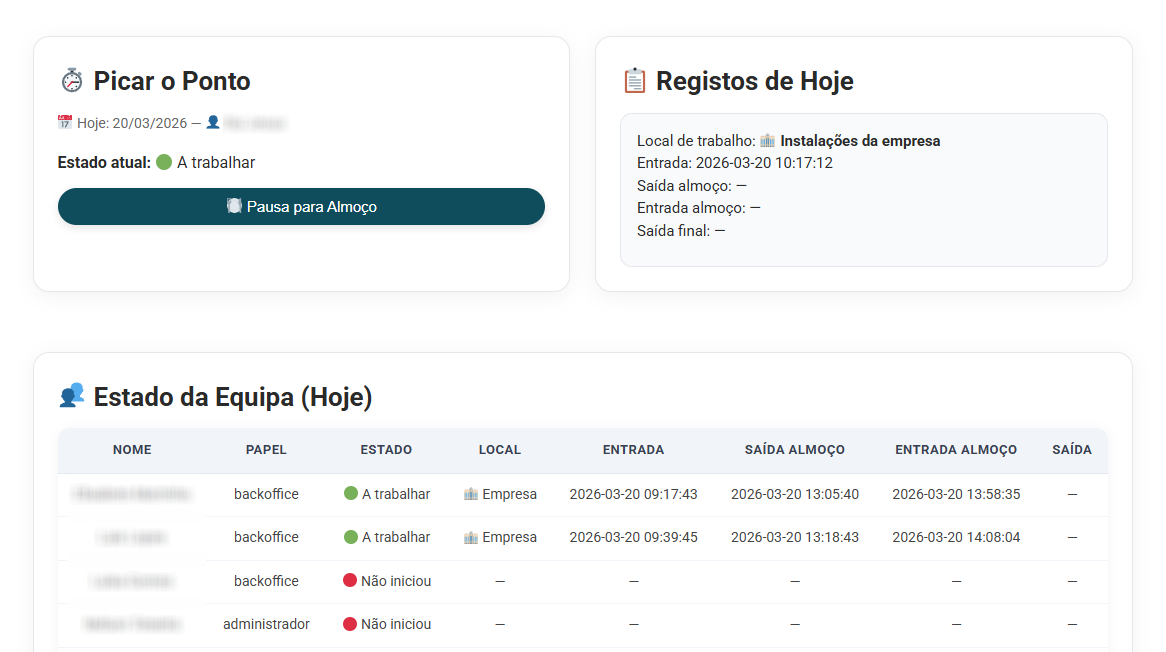Sort by the NOME column header
This screenshot has height=652, width=1166.
point(132,450)
